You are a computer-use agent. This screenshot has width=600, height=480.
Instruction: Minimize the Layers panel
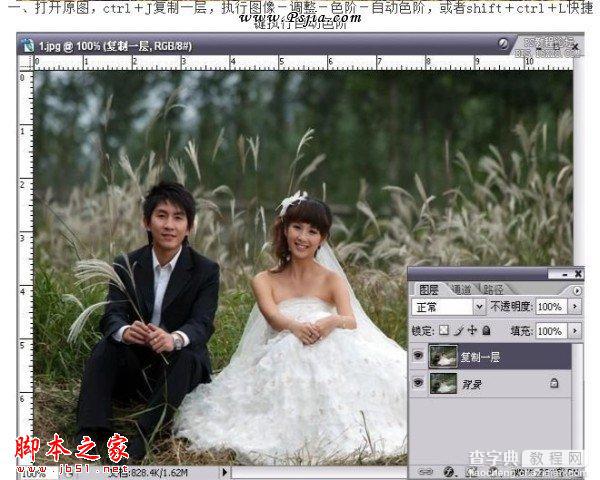click(x=565, y=274)
